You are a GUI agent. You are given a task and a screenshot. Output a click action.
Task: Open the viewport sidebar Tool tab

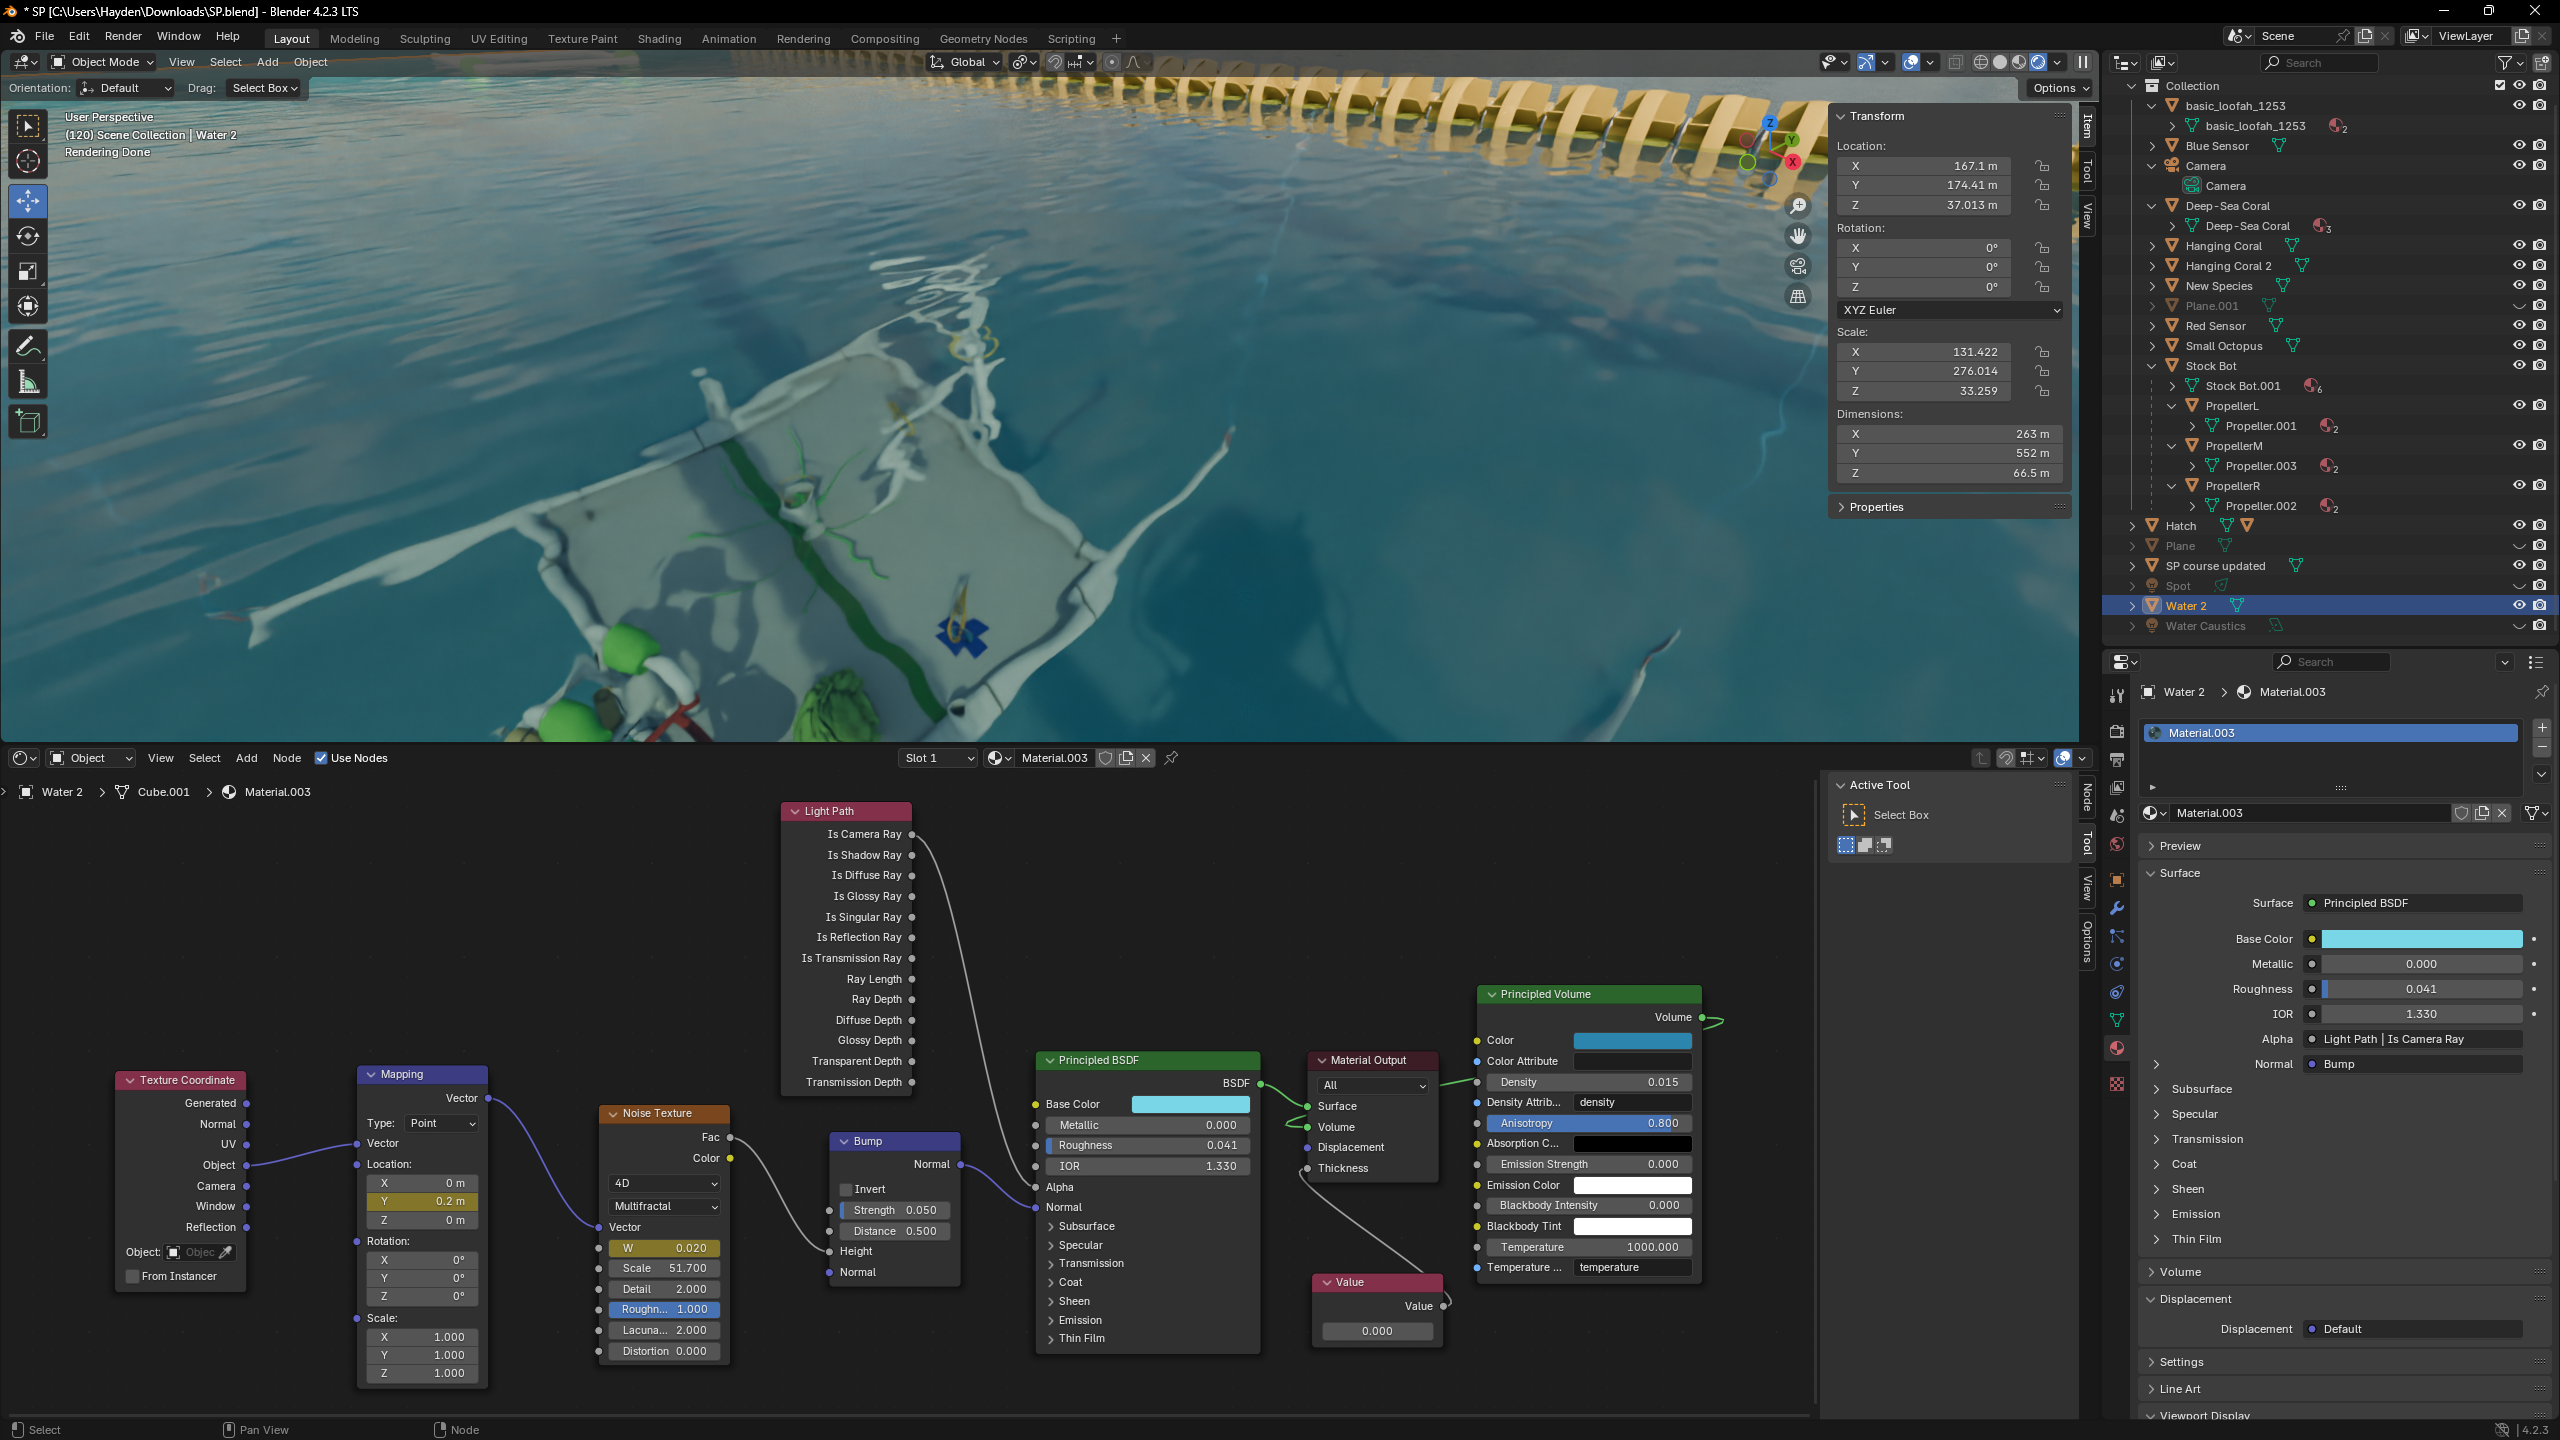(x=2087, y=171)
